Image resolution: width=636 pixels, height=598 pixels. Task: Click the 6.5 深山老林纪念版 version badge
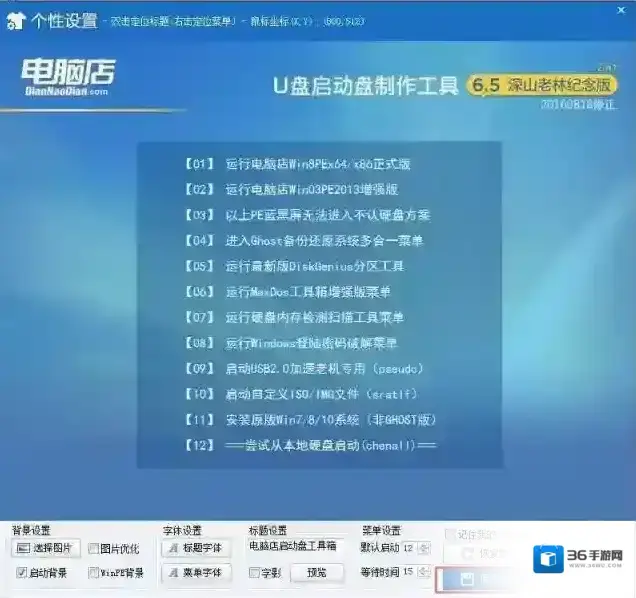point(541,85)
